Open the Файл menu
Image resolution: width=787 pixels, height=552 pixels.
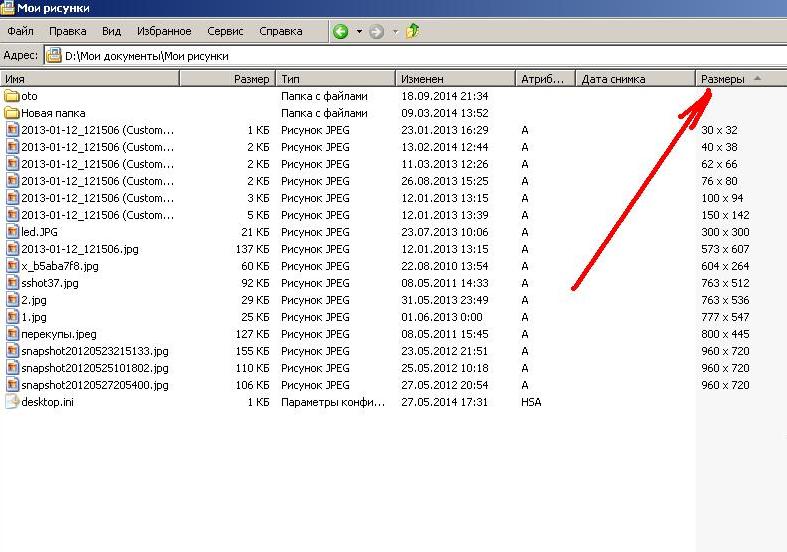tap(20, 31)
